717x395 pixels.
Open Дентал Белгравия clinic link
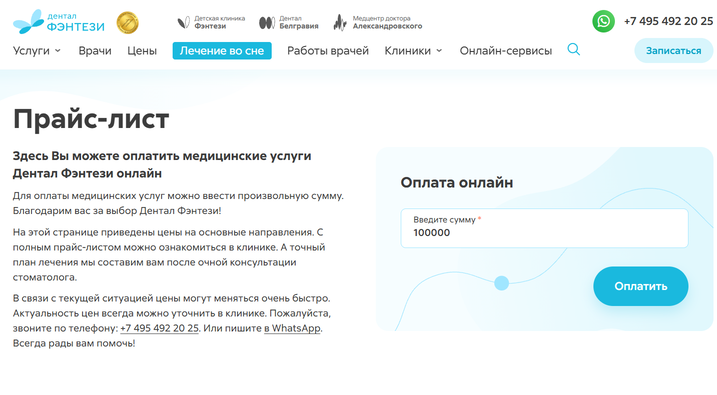point(289,22)
